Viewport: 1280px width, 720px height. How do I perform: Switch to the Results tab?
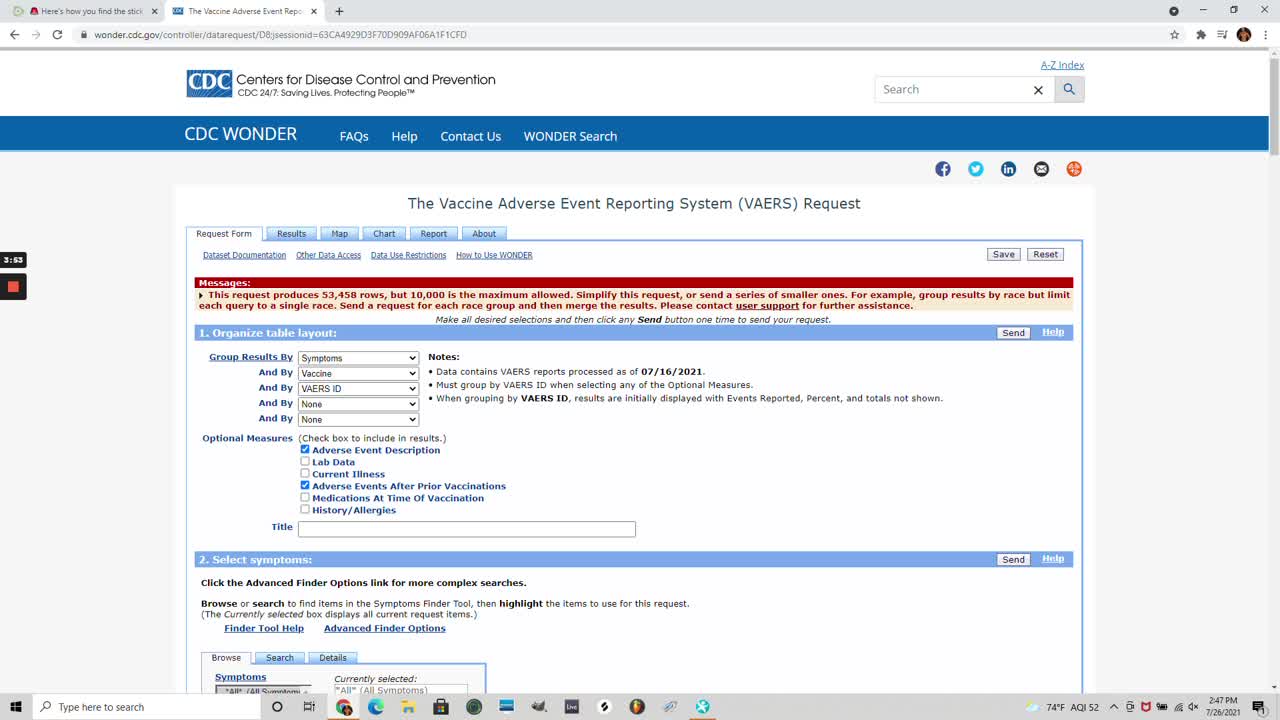click(292, 234)
